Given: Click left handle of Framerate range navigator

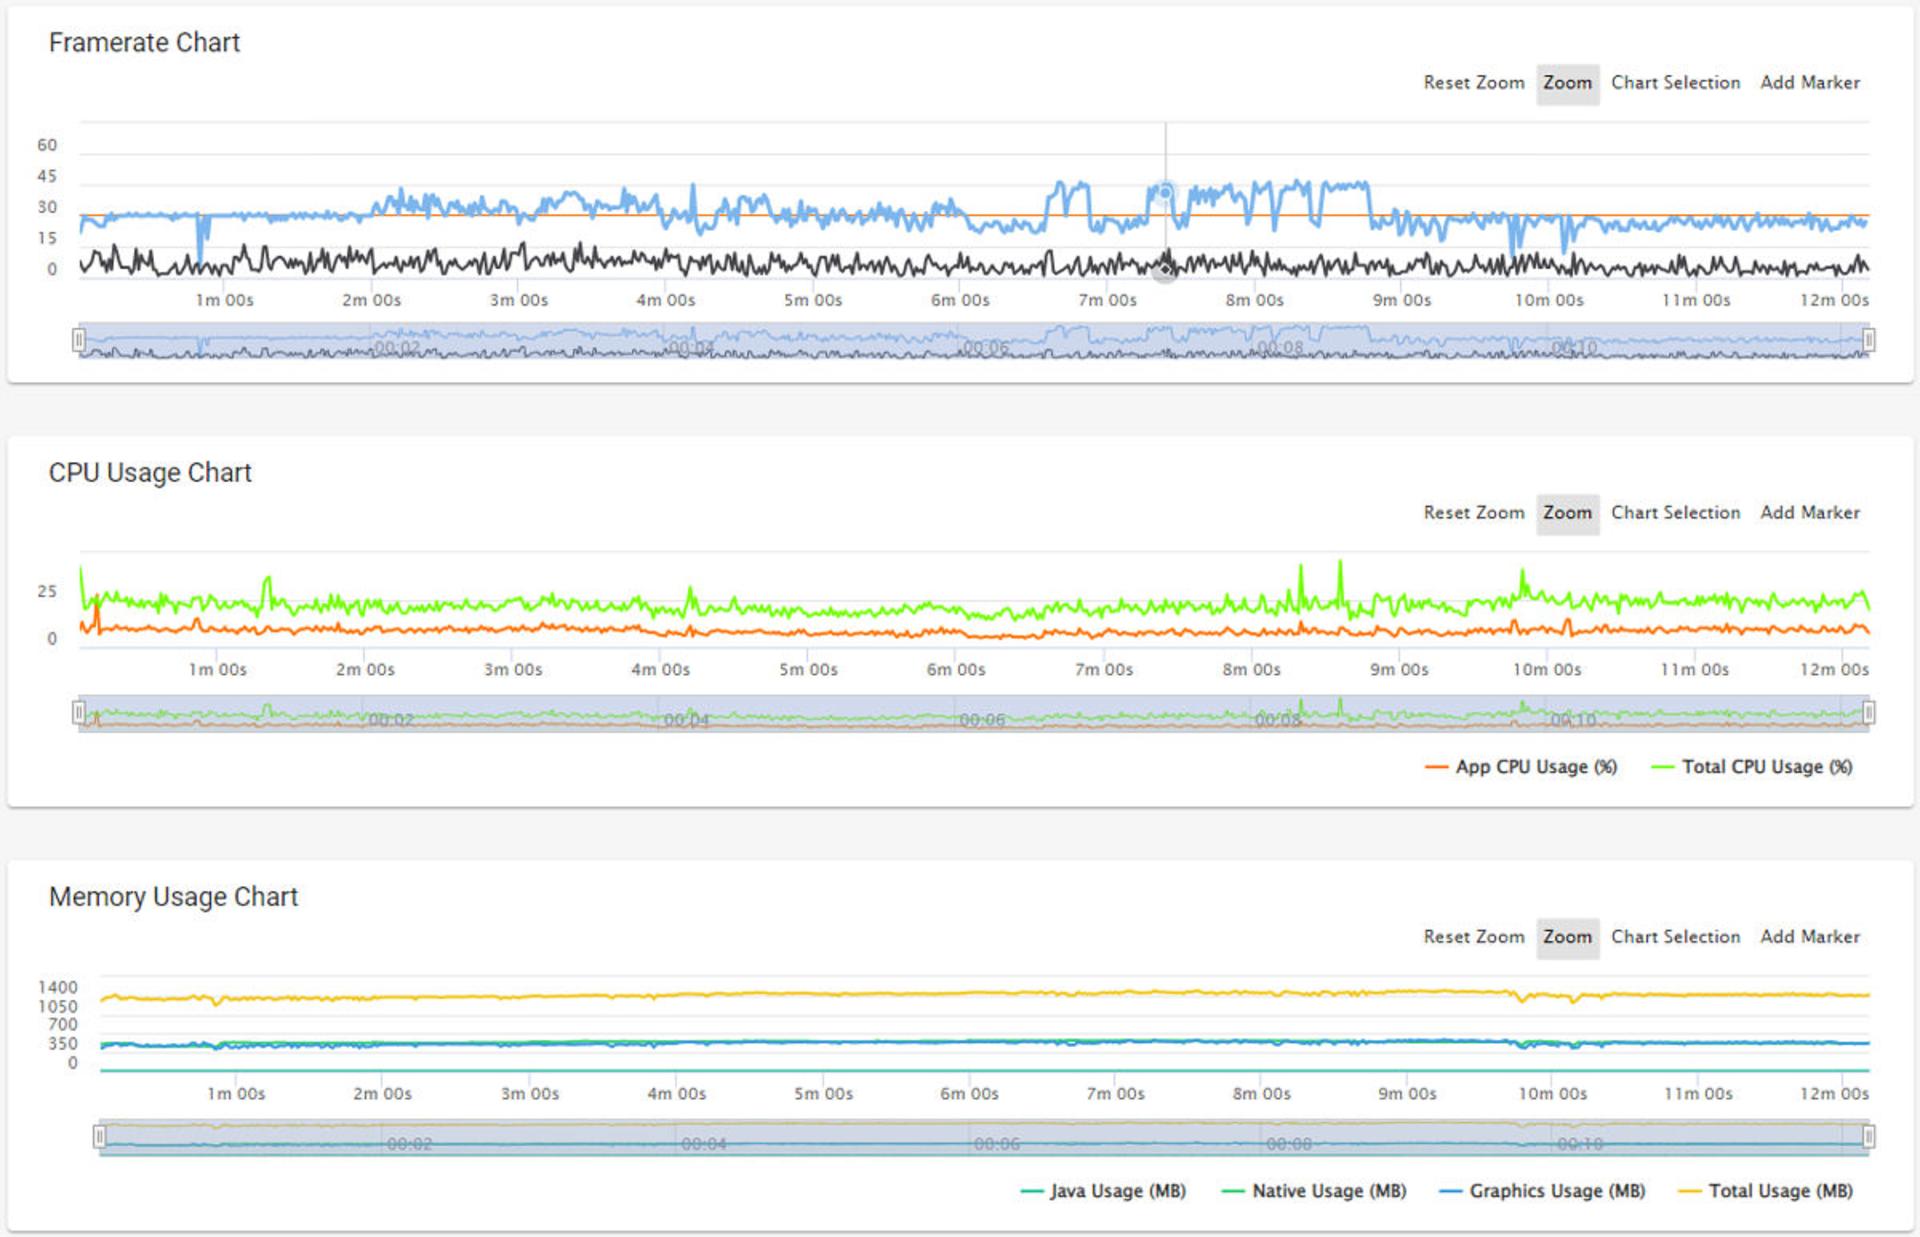Looking at the screenshot, I should 79,341.
